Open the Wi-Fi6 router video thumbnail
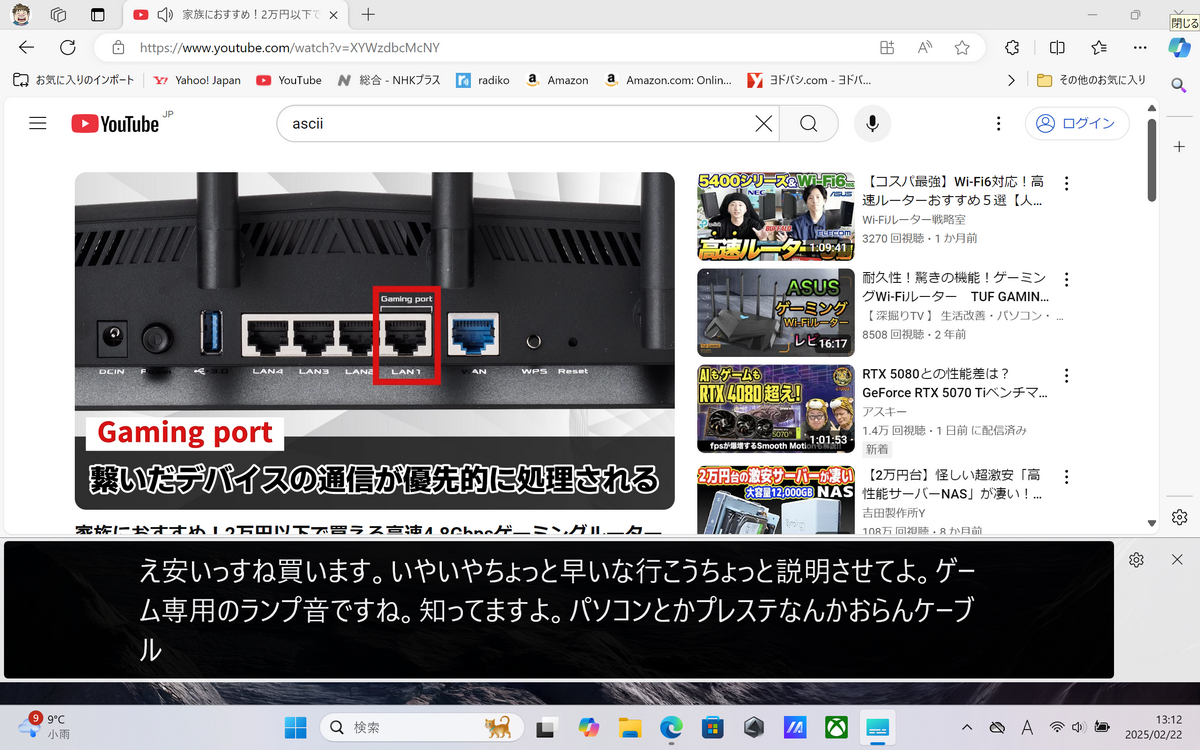Viewport: 1200px width, 750px height. (x=776, y=215)
